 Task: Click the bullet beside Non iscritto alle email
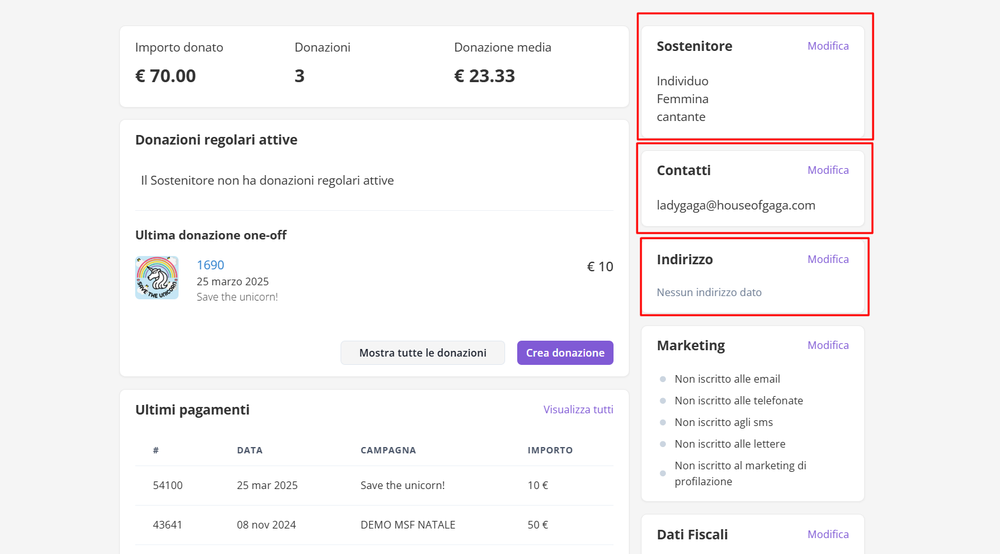[x=663, y=380]
